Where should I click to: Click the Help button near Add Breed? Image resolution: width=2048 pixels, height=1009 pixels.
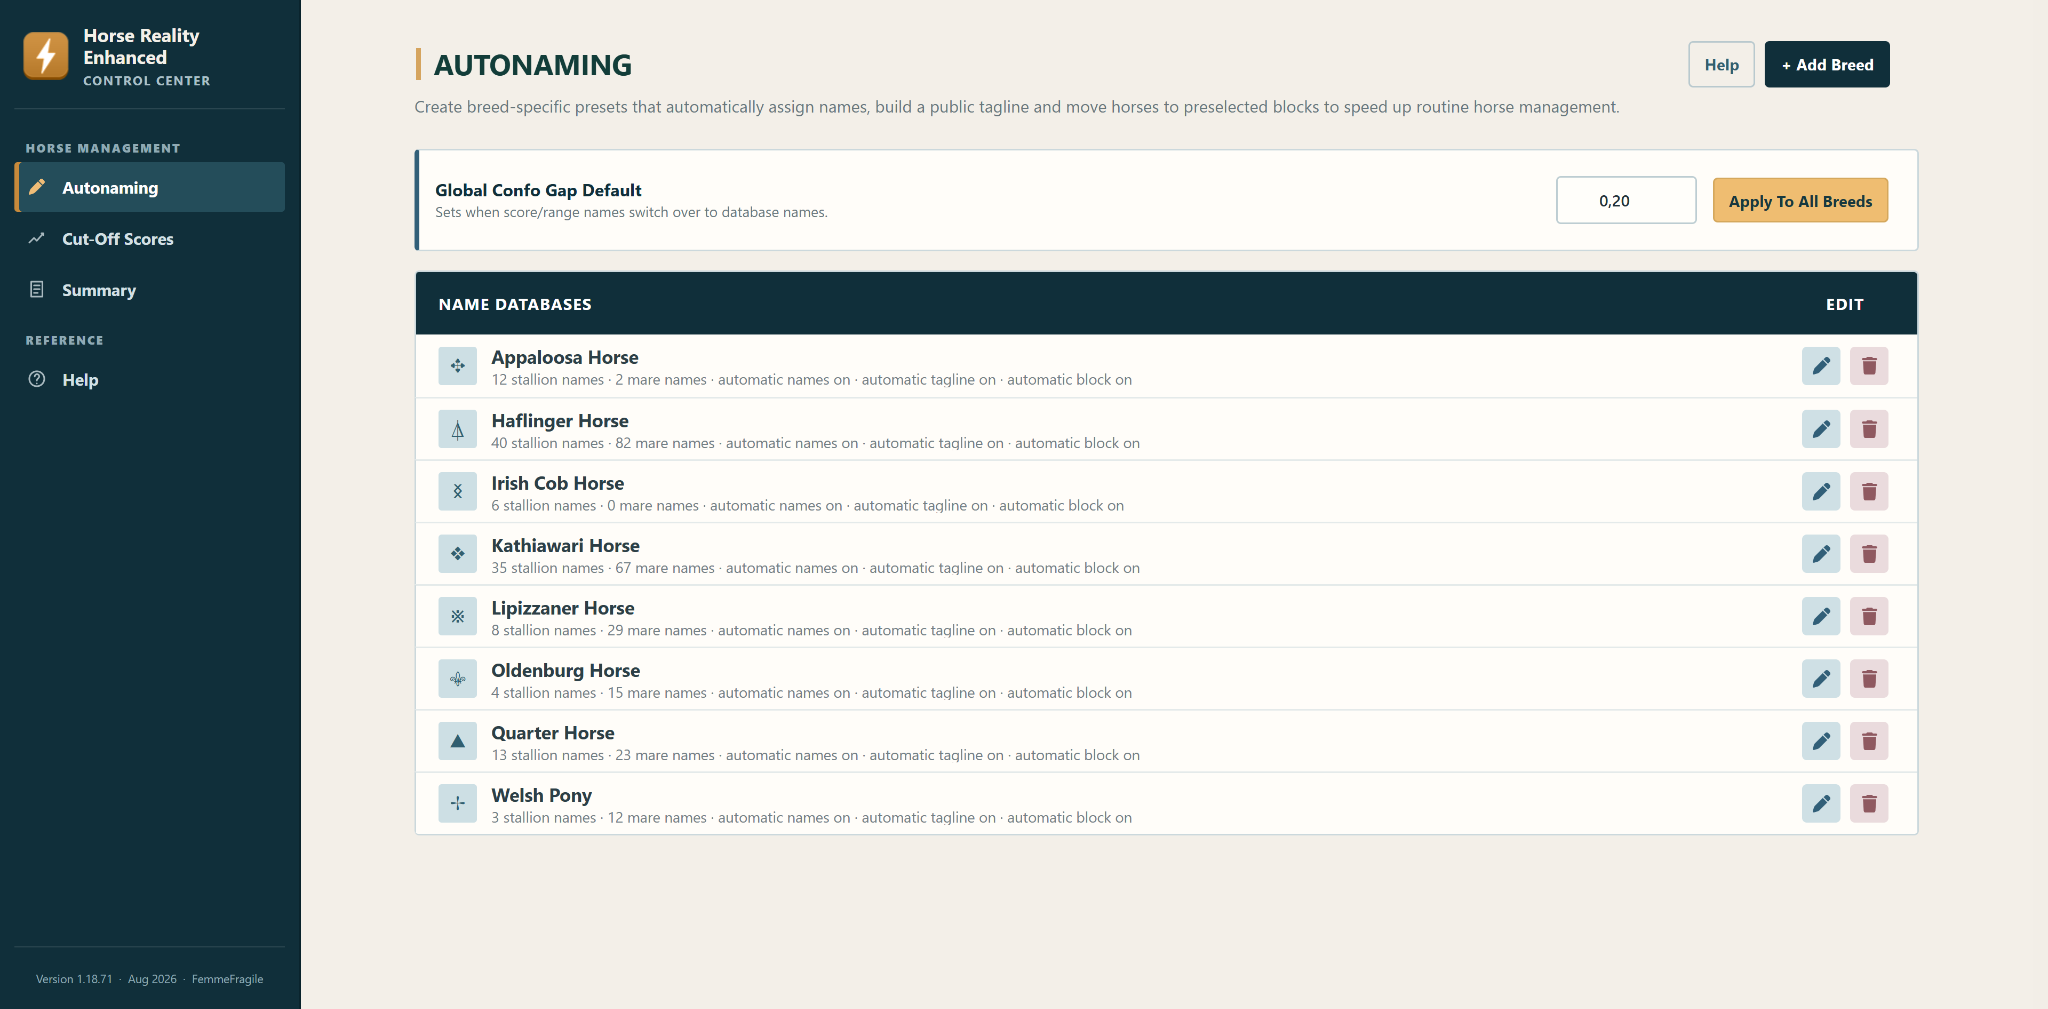[1721, 64]
